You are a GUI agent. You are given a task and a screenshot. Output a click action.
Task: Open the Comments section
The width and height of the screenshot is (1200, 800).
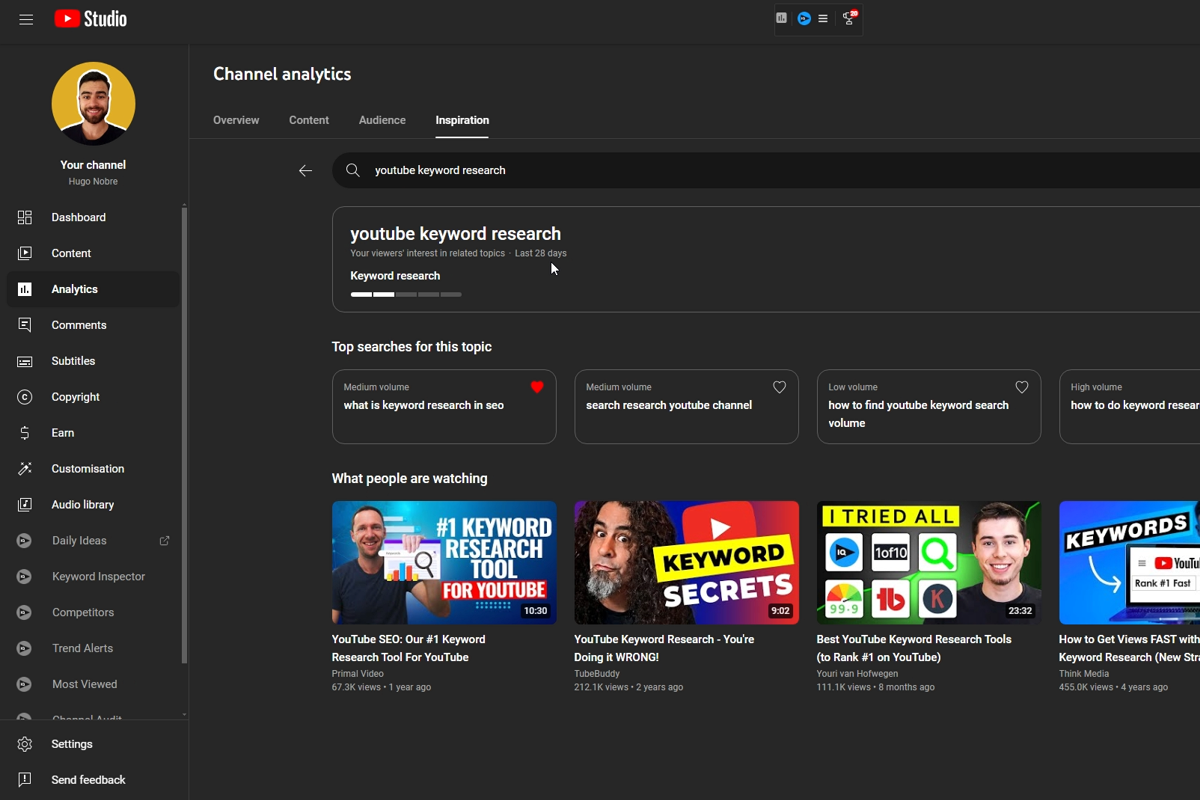coord(78,324)
